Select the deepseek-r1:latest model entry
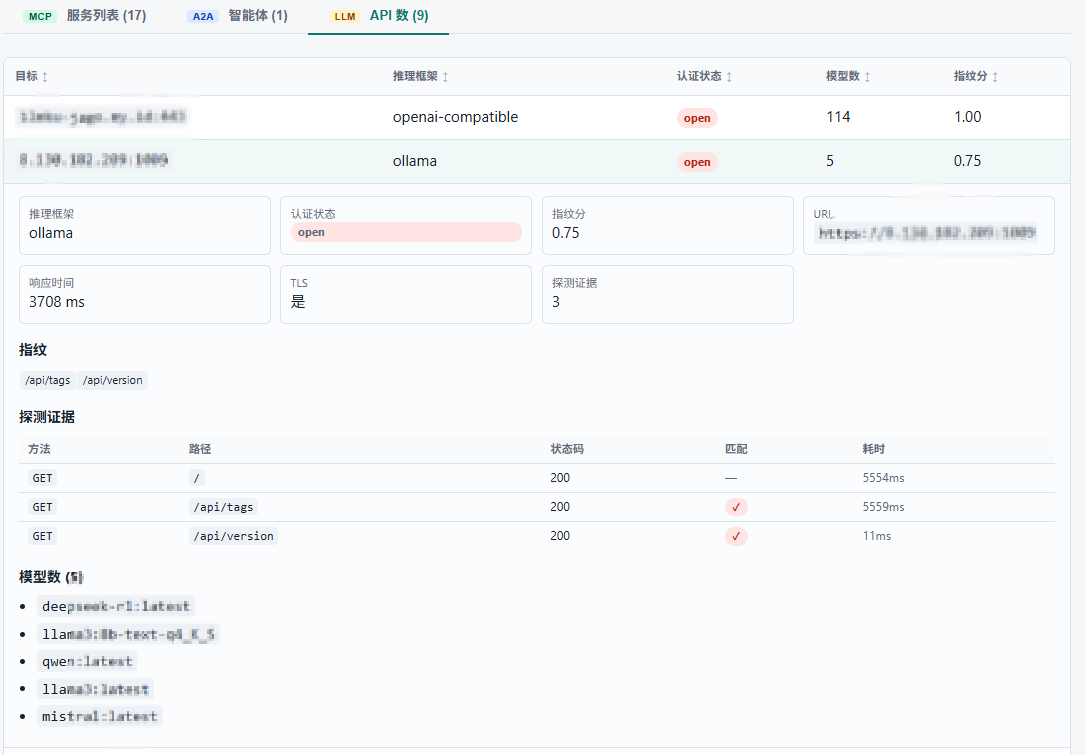 point(116,607)
